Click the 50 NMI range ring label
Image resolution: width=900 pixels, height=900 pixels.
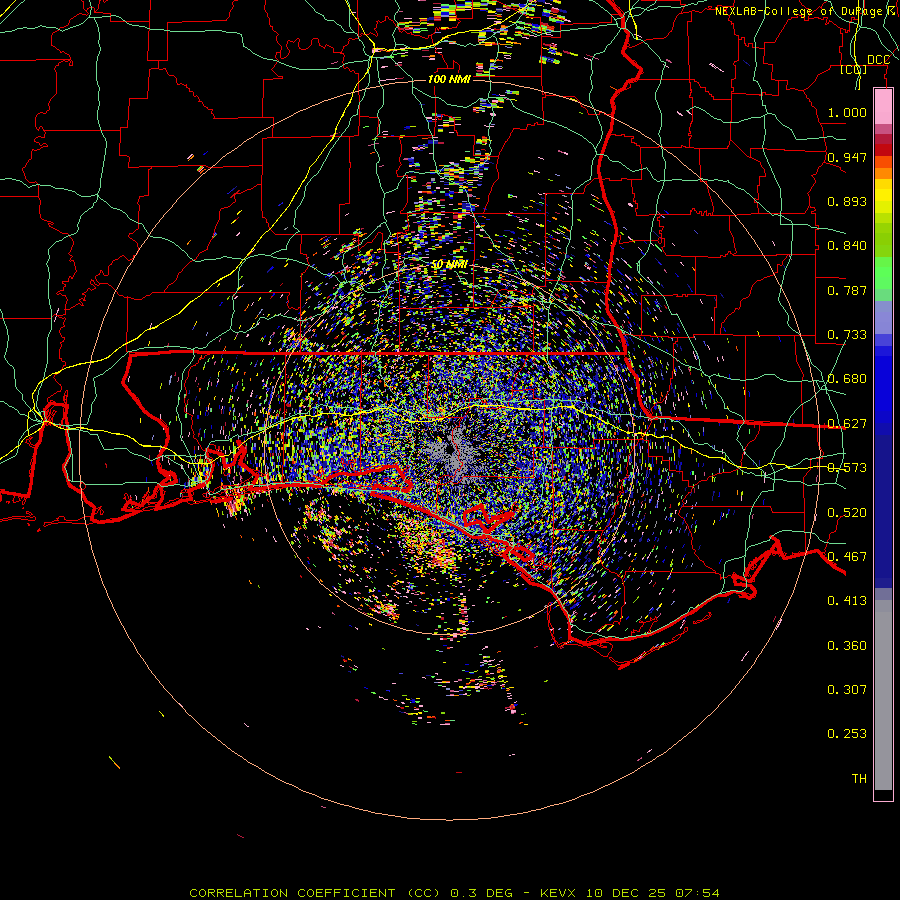click(449, 265)
